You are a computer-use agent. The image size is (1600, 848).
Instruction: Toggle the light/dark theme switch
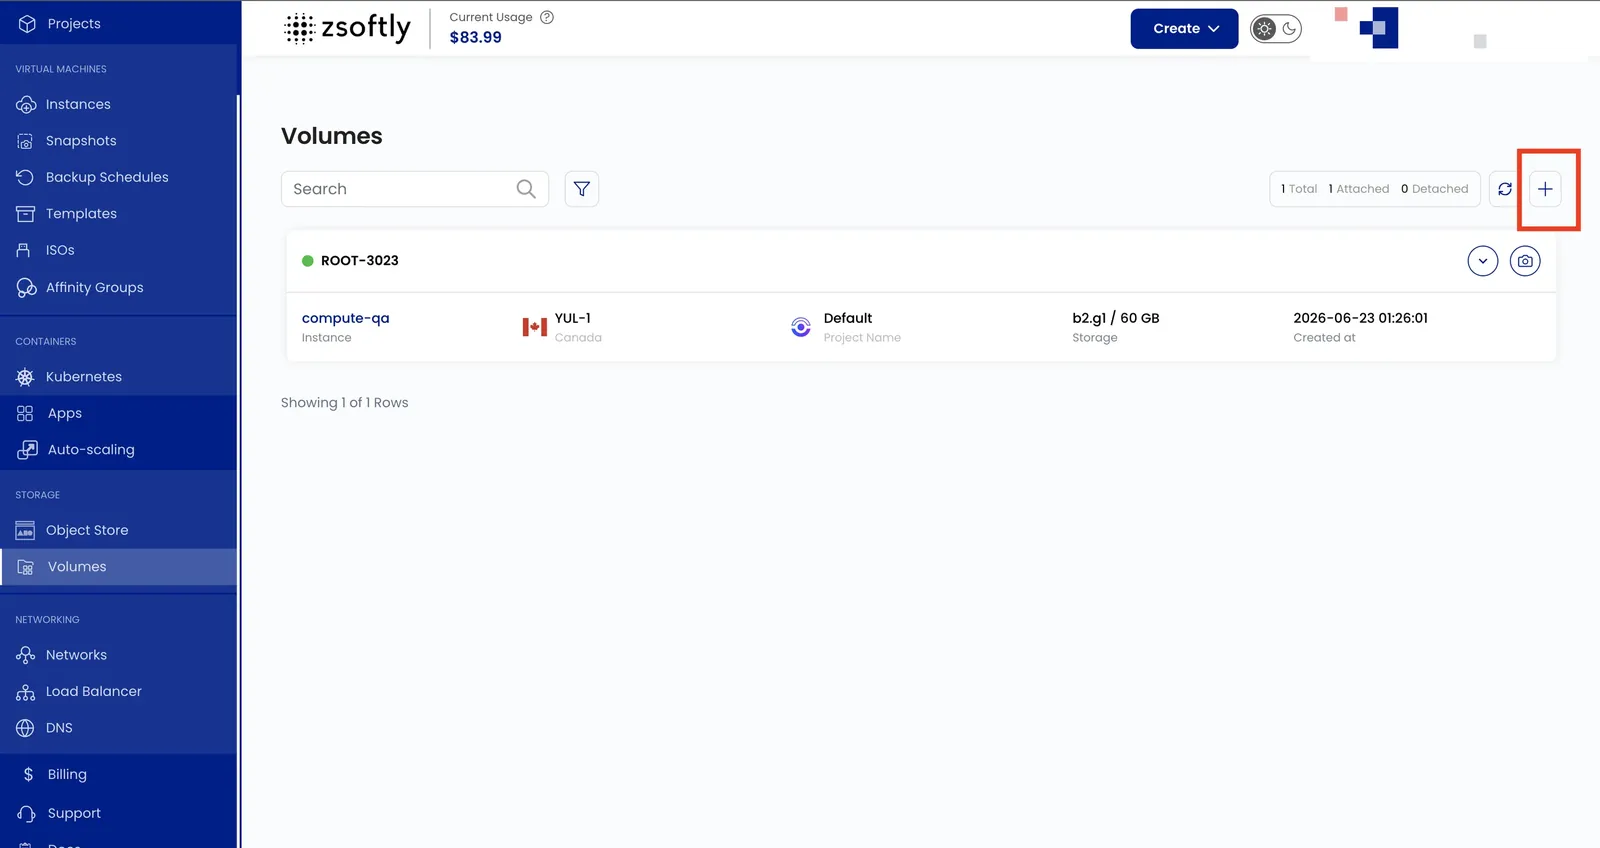1276,29
